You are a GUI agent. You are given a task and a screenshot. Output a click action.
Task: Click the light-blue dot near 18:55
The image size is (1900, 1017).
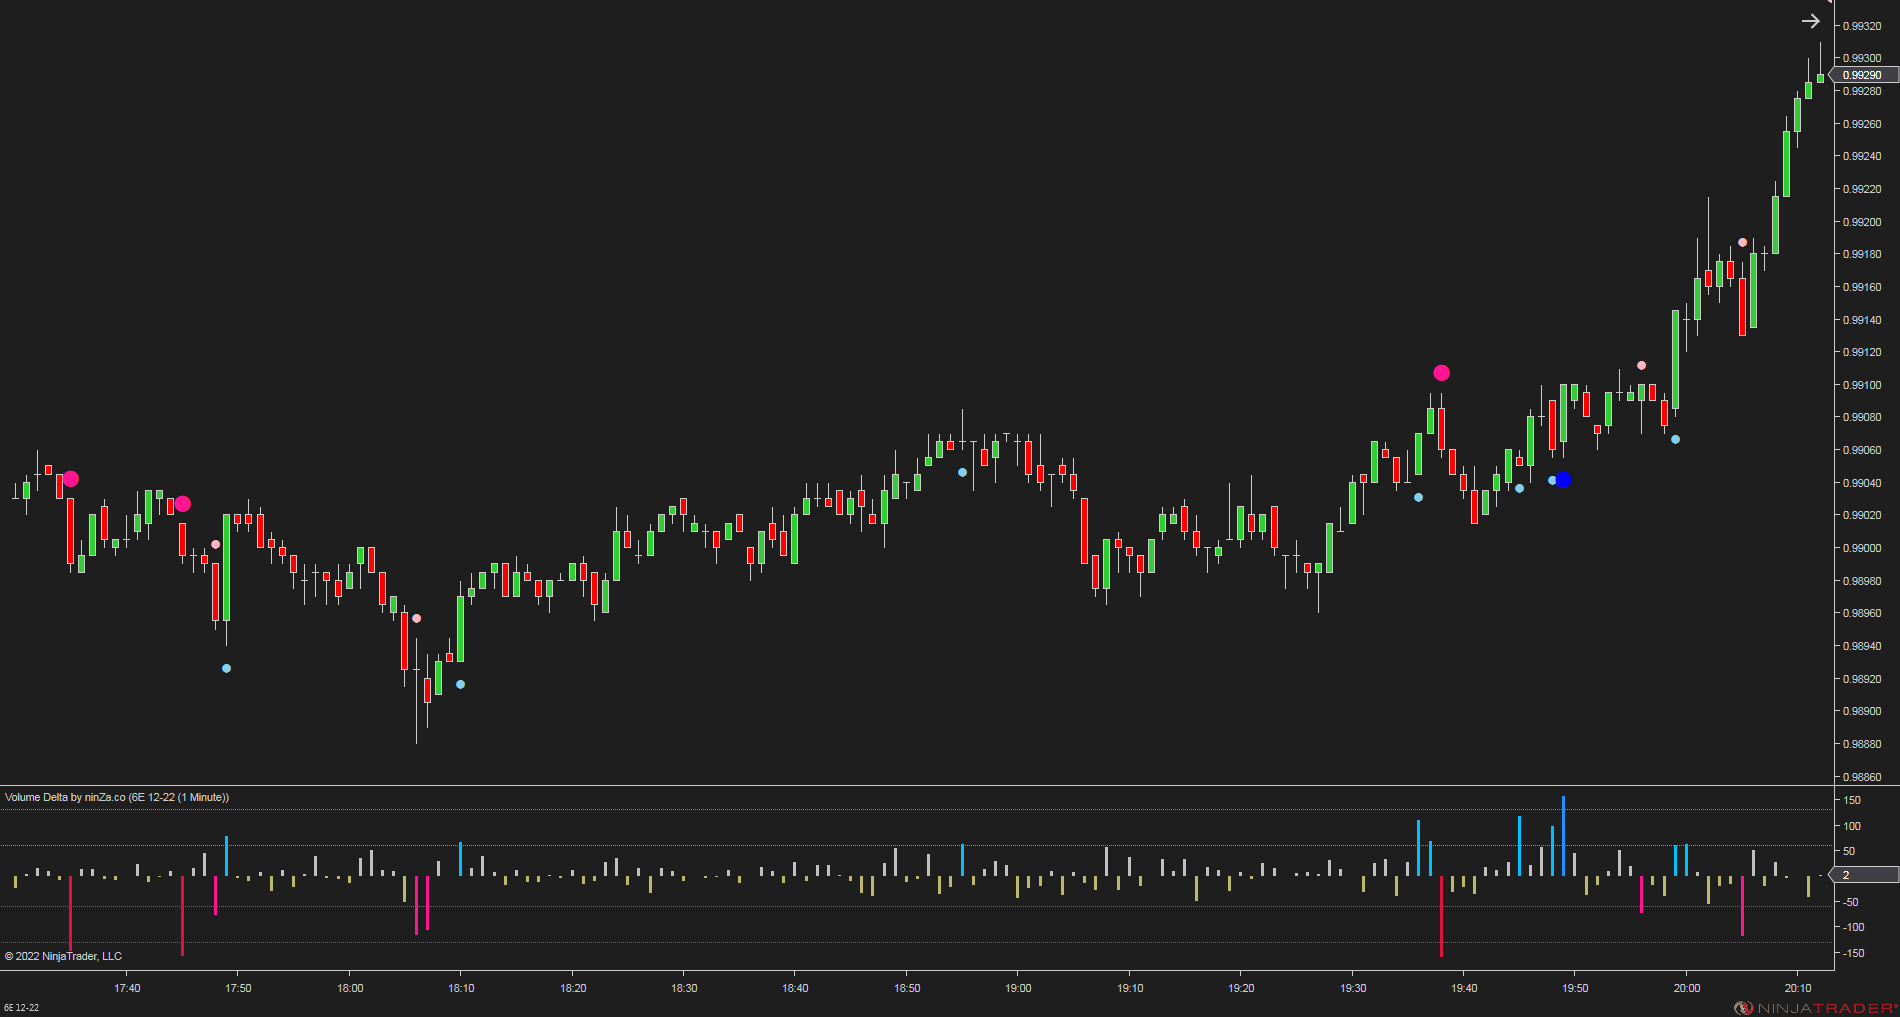pyautogui.click(x=962, y=472)
